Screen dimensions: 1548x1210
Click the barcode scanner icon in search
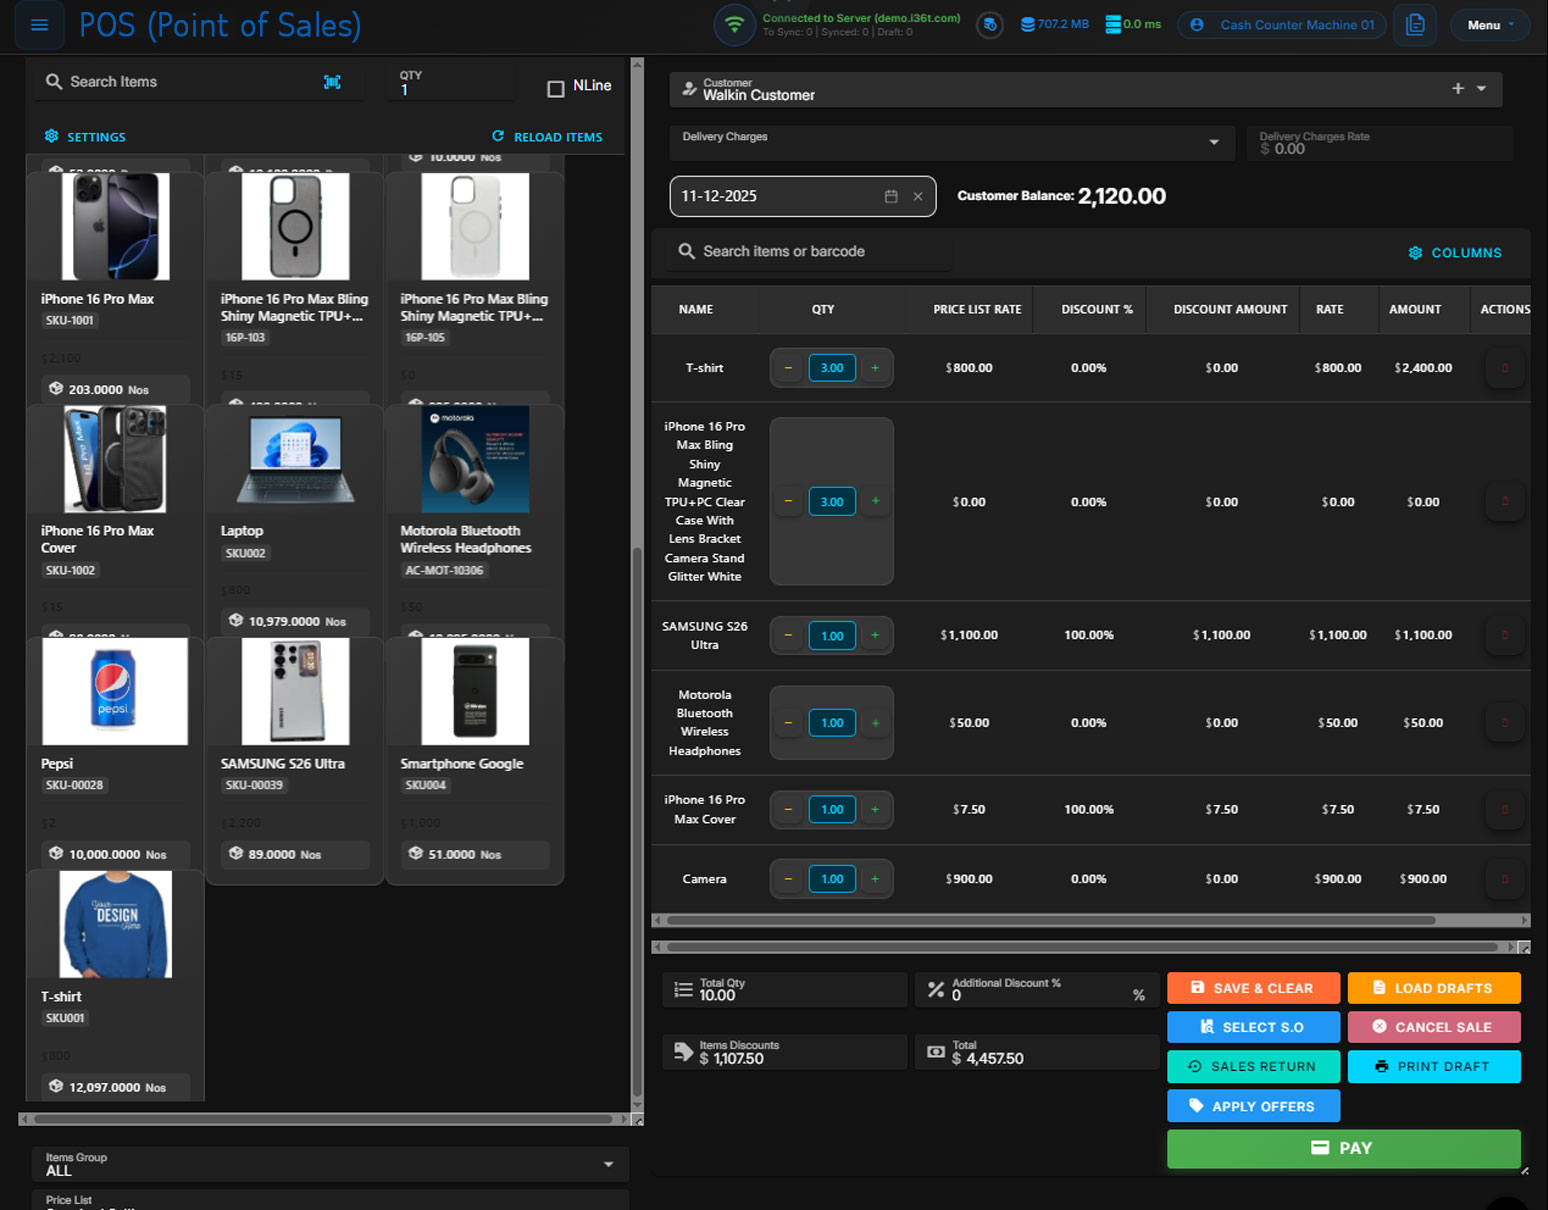(332, 82)
